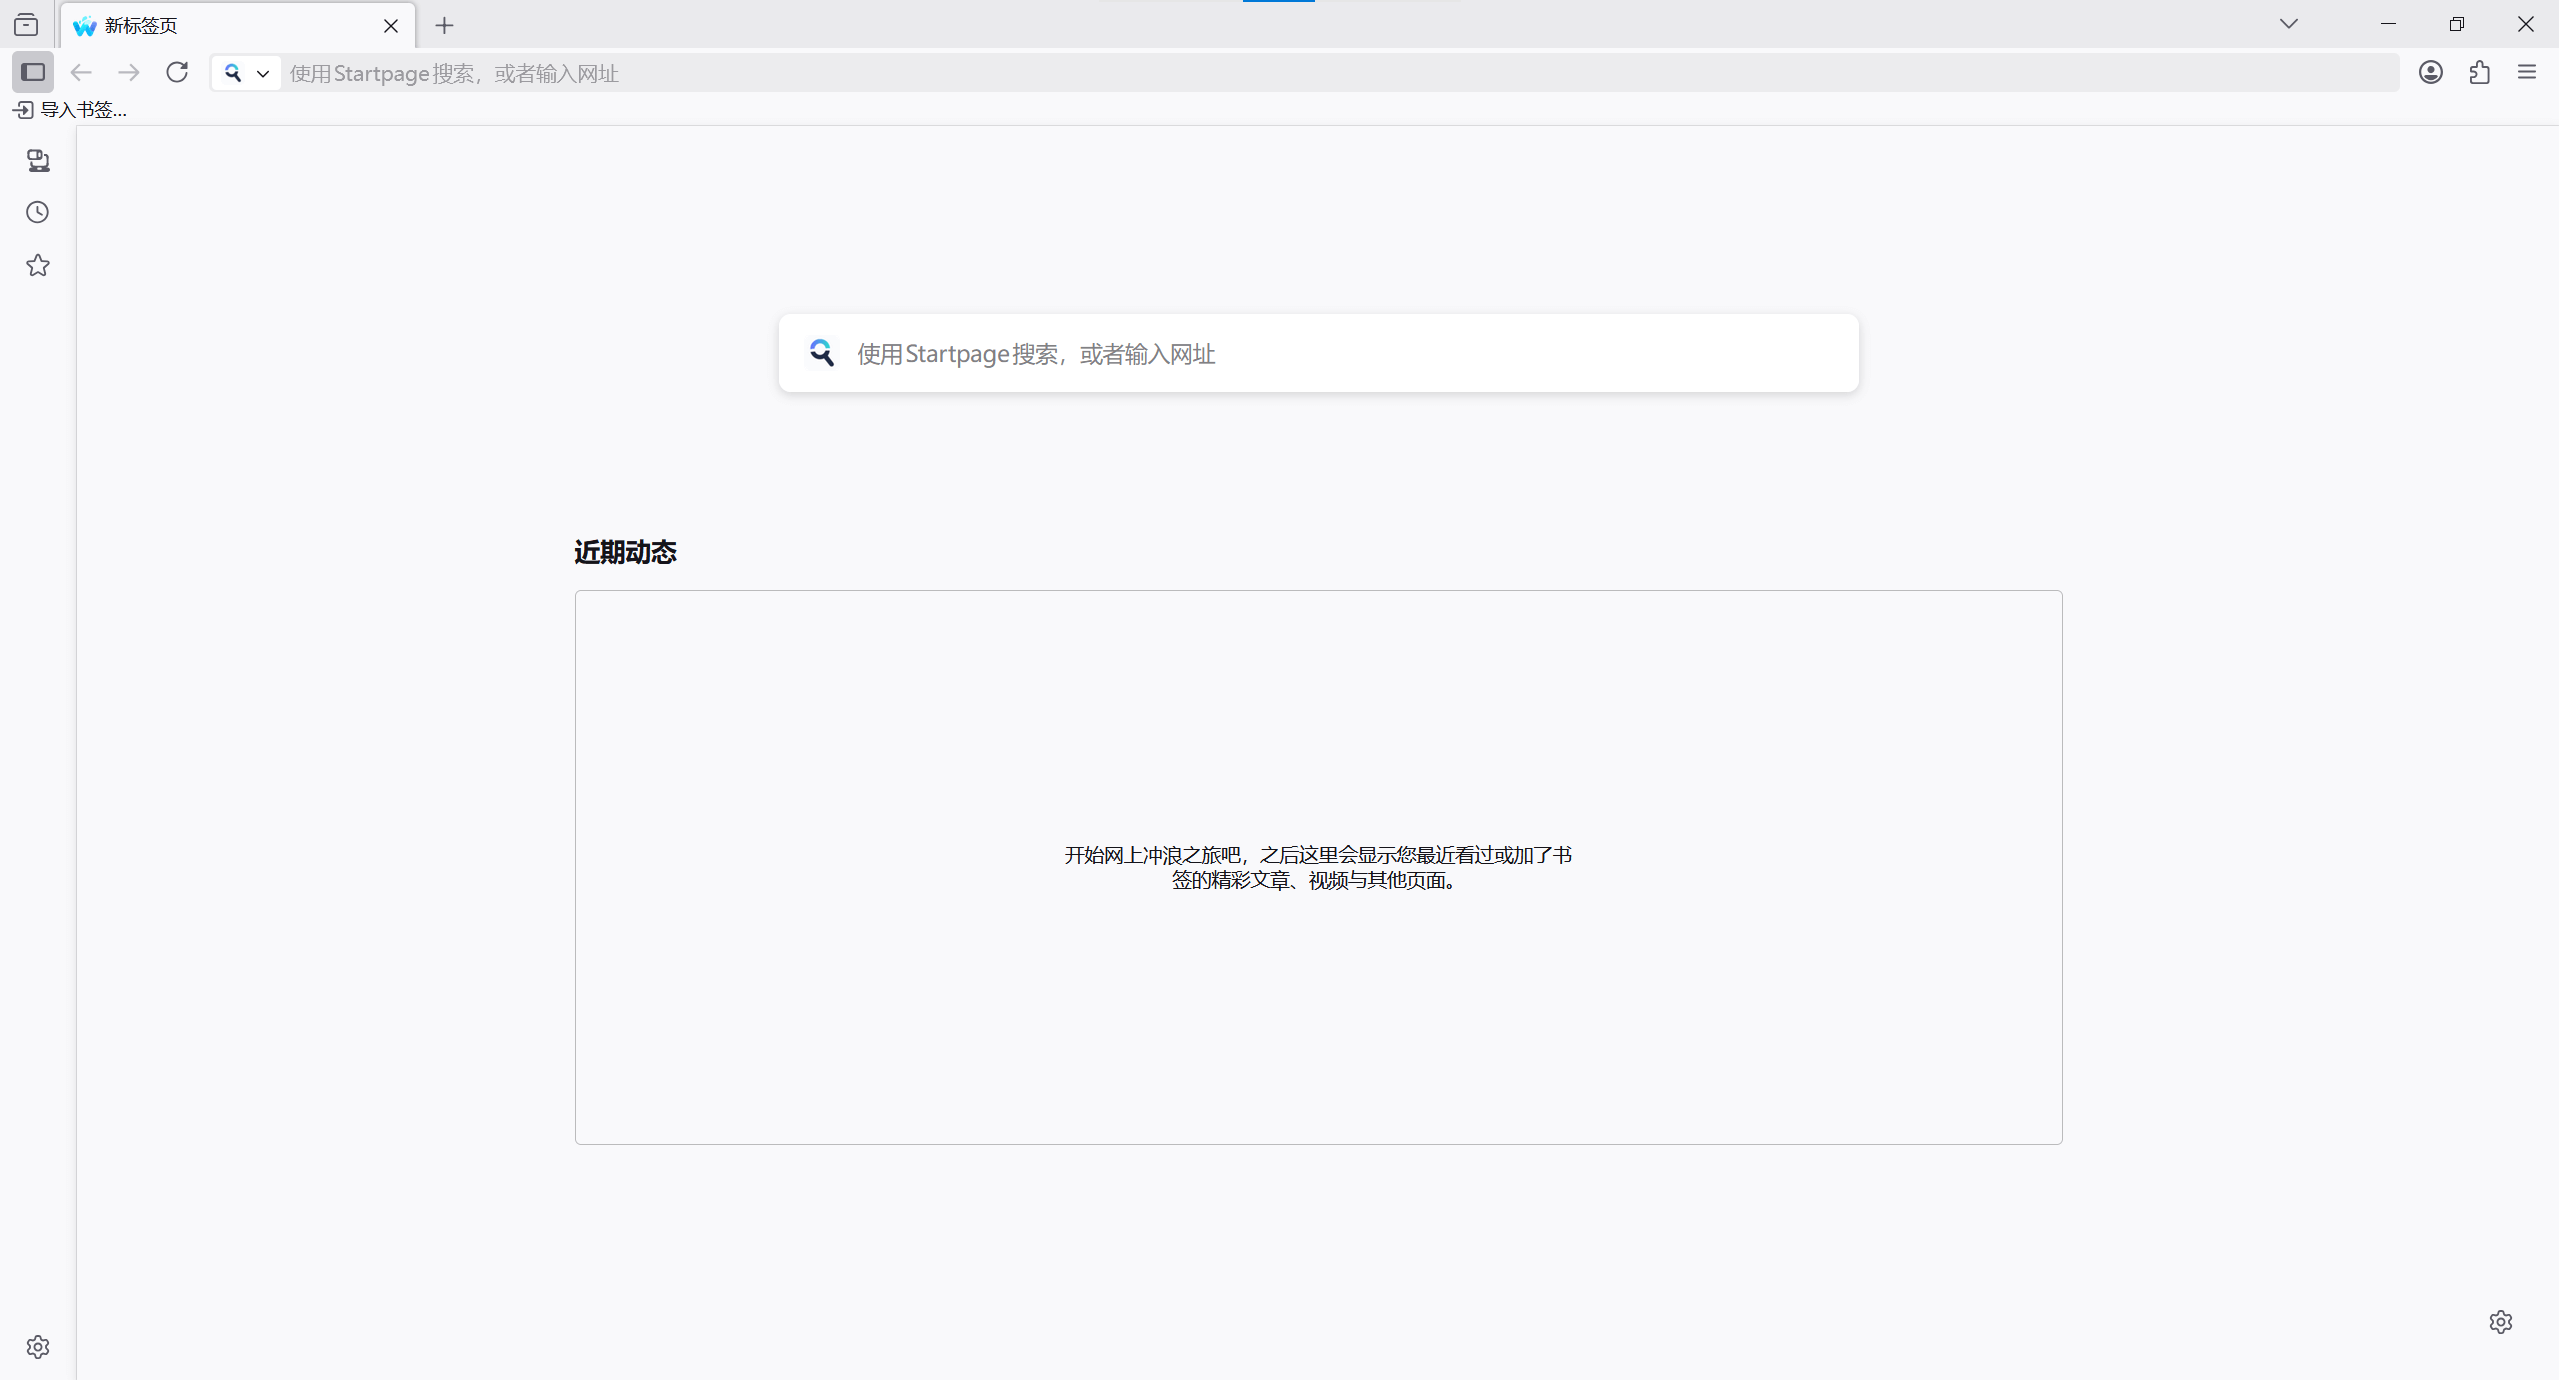Image resolution: width=2559 pixels, height=1380 pixels.
Task: Open the history sidebar panel
Action: point(38,212)
